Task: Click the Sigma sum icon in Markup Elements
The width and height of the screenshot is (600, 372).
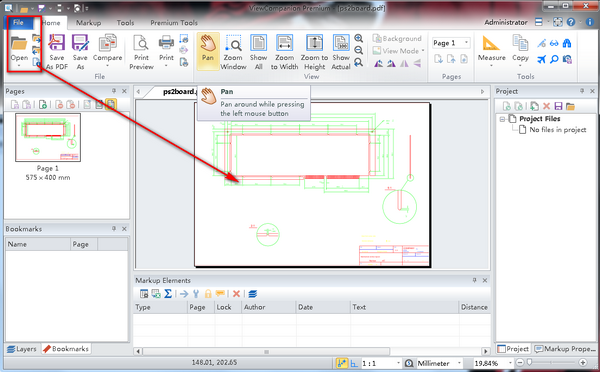Action: point(168,294)
